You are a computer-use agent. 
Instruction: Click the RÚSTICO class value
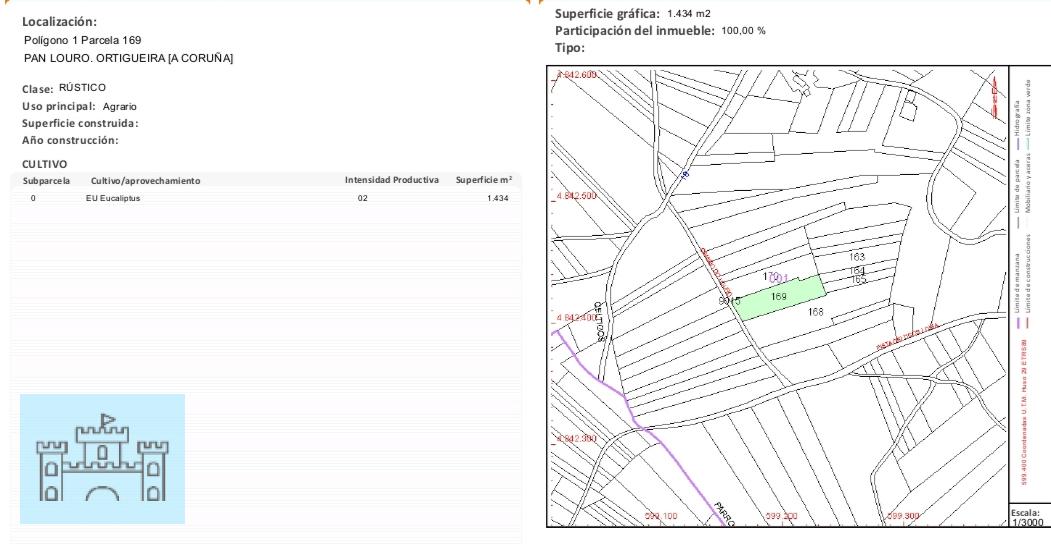coord(82,88)
